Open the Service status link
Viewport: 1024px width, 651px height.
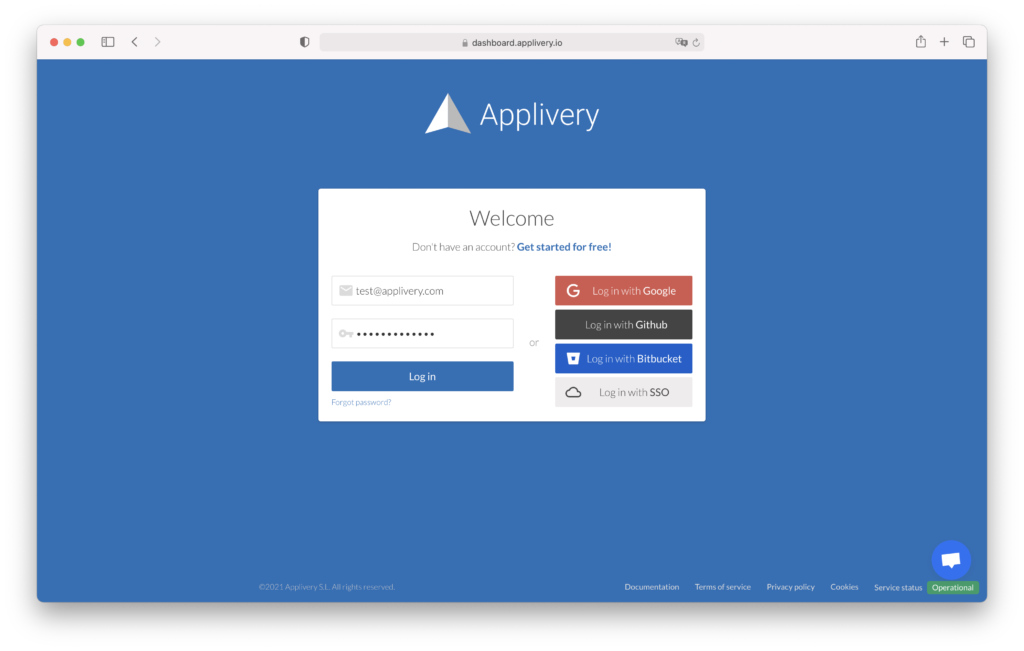[x=898, y=588]
